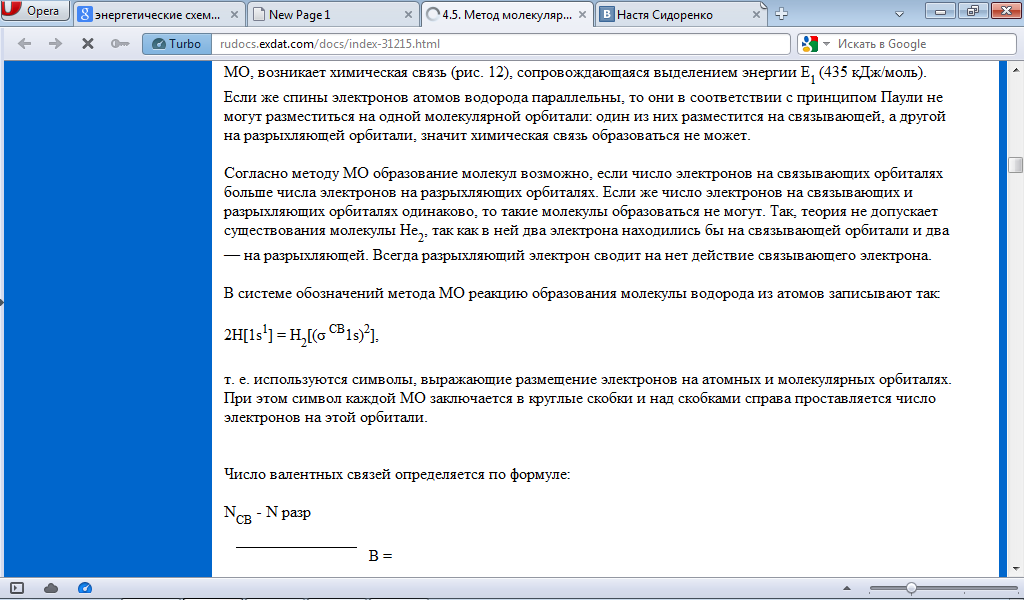Close the New Page 1 tab
The width and height of the screenshot is (1024, 600).
pyautogui.click(x=408, y=14)
